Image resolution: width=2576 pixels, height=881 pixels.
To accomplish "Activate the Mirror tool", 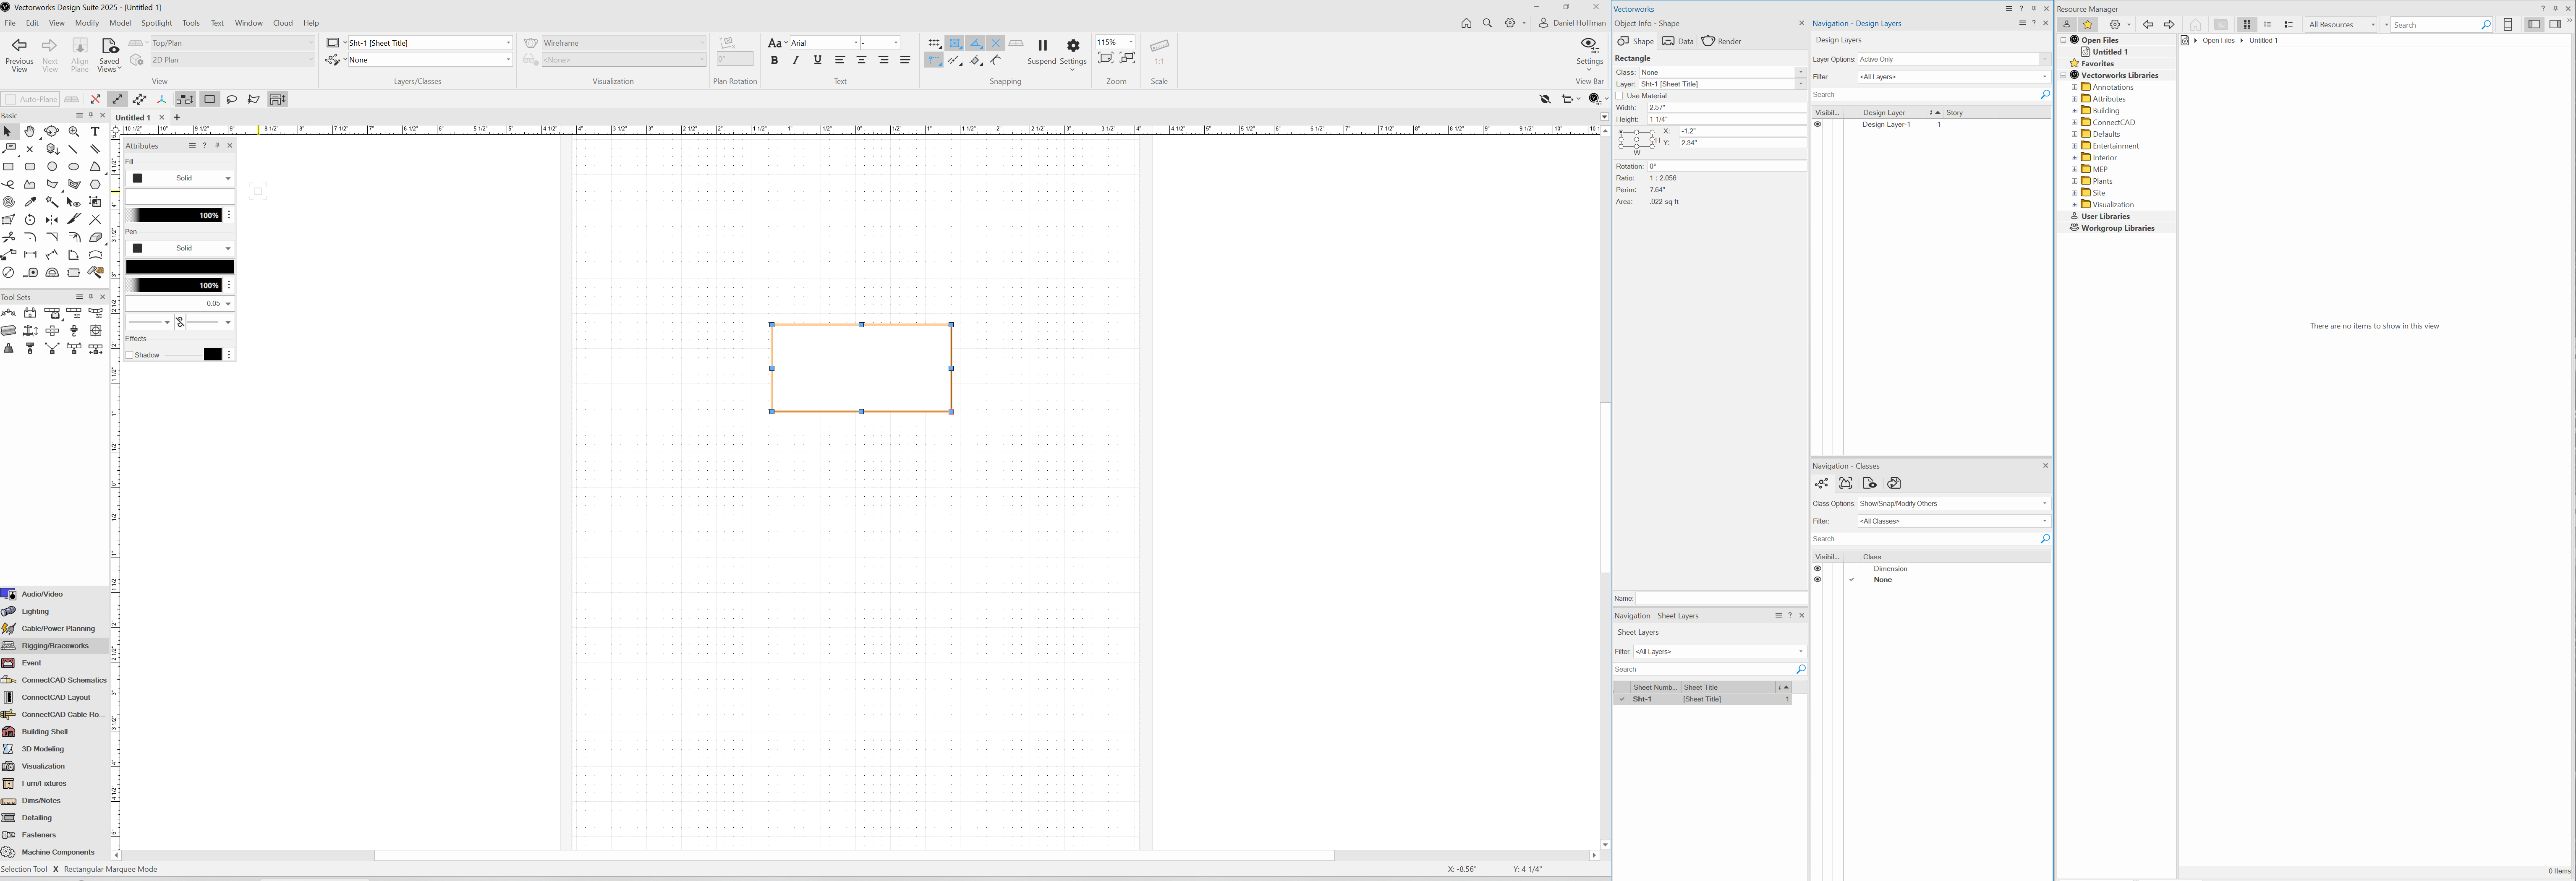I will 52,220.
